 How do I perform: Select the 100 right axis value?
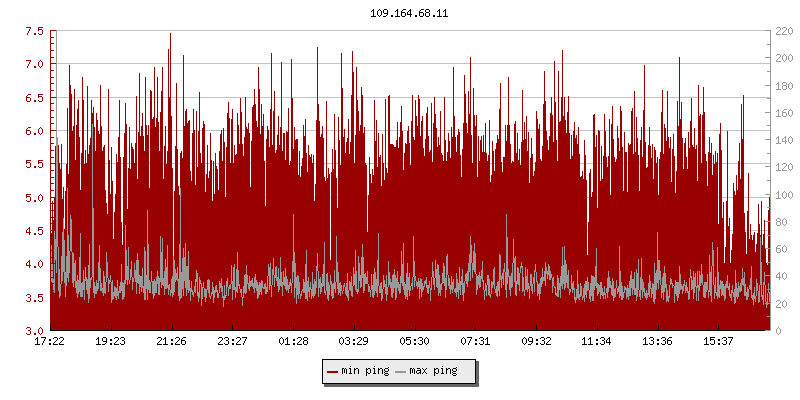784,195
